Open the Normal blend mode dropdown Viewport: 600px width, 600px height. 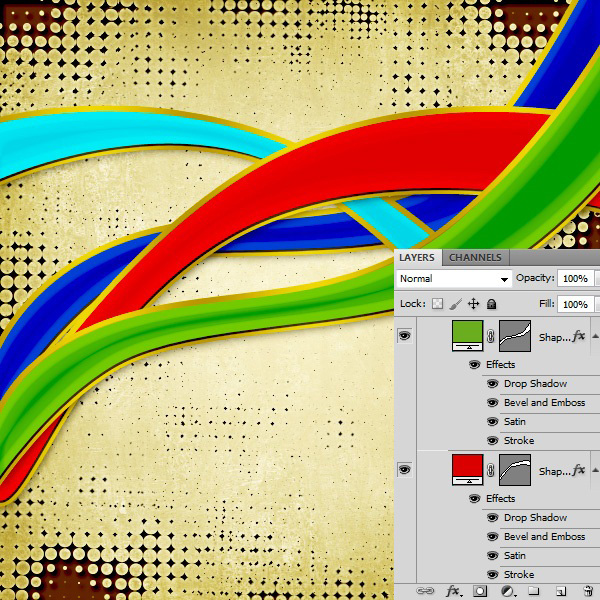(x=454, y=279)
